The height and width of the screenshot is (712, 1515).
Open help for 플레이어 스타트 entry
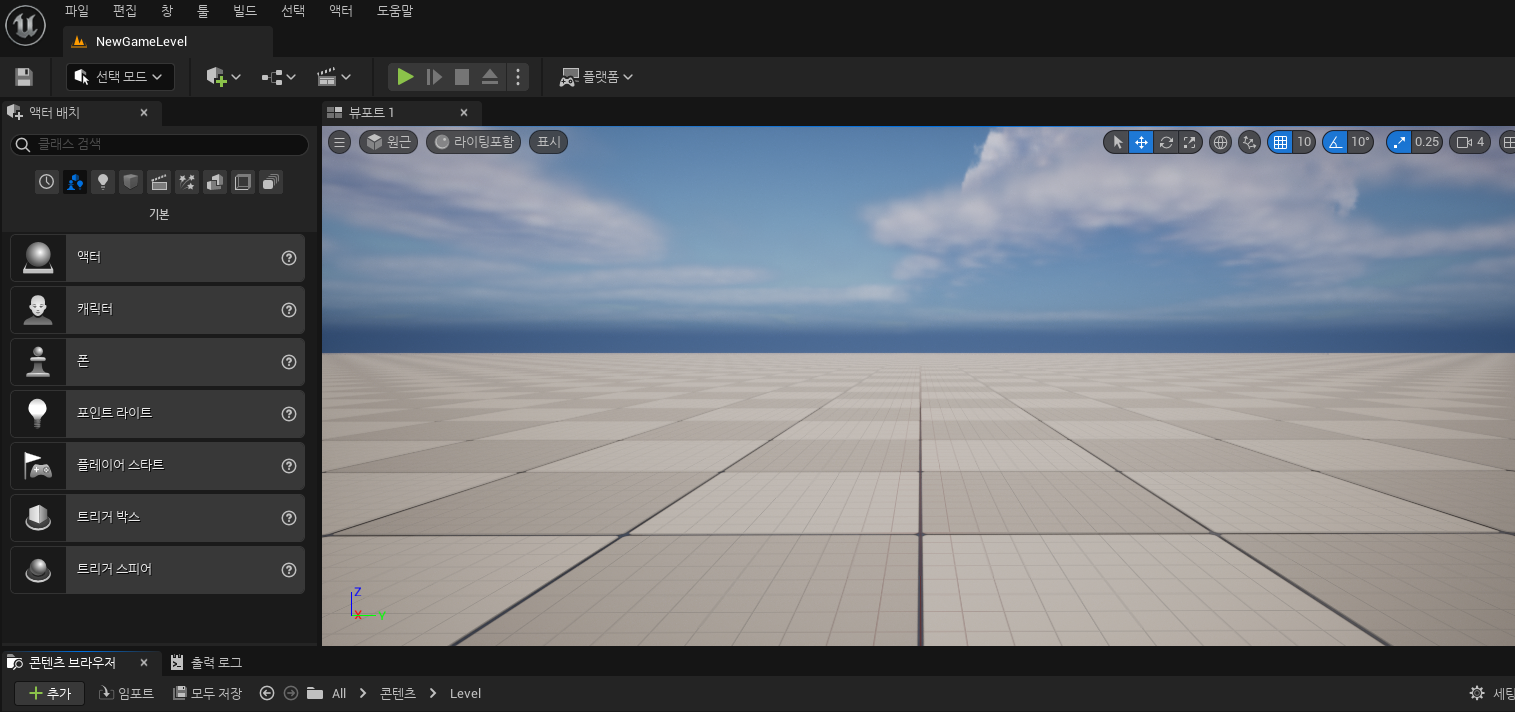289,466
